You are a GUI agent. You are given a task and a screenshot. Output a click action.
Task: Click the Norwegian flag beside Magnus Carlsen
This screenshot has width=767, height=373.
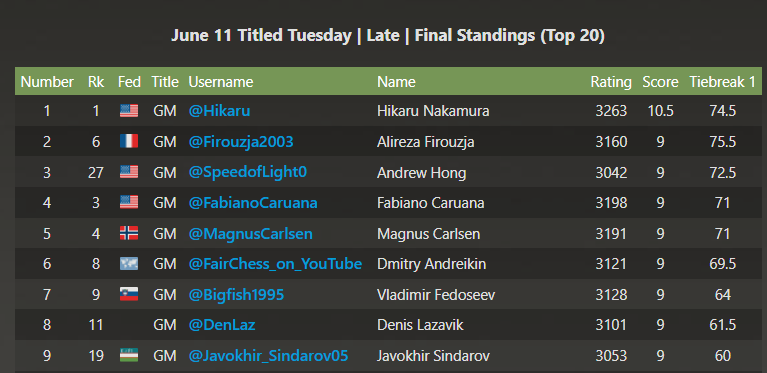129,233
